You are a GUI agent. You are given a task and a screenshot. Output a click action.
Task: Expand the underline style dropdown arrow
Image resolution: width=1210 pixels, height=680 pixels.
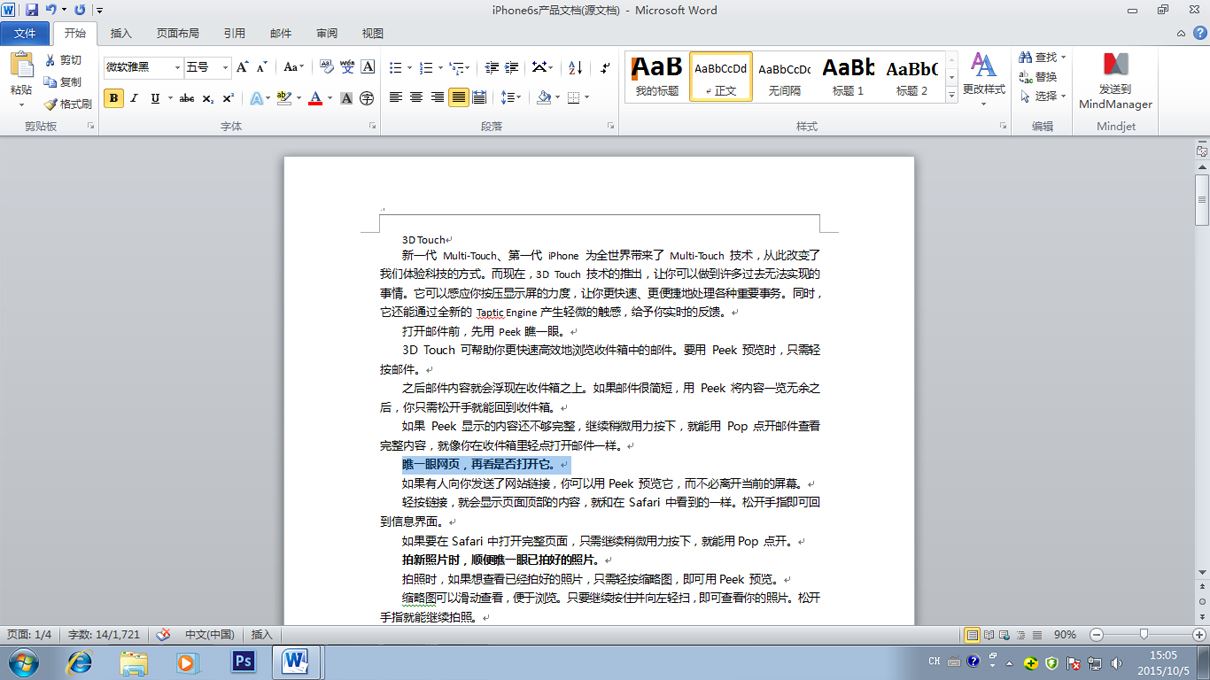pyautogui.click(x=170, y=98)
